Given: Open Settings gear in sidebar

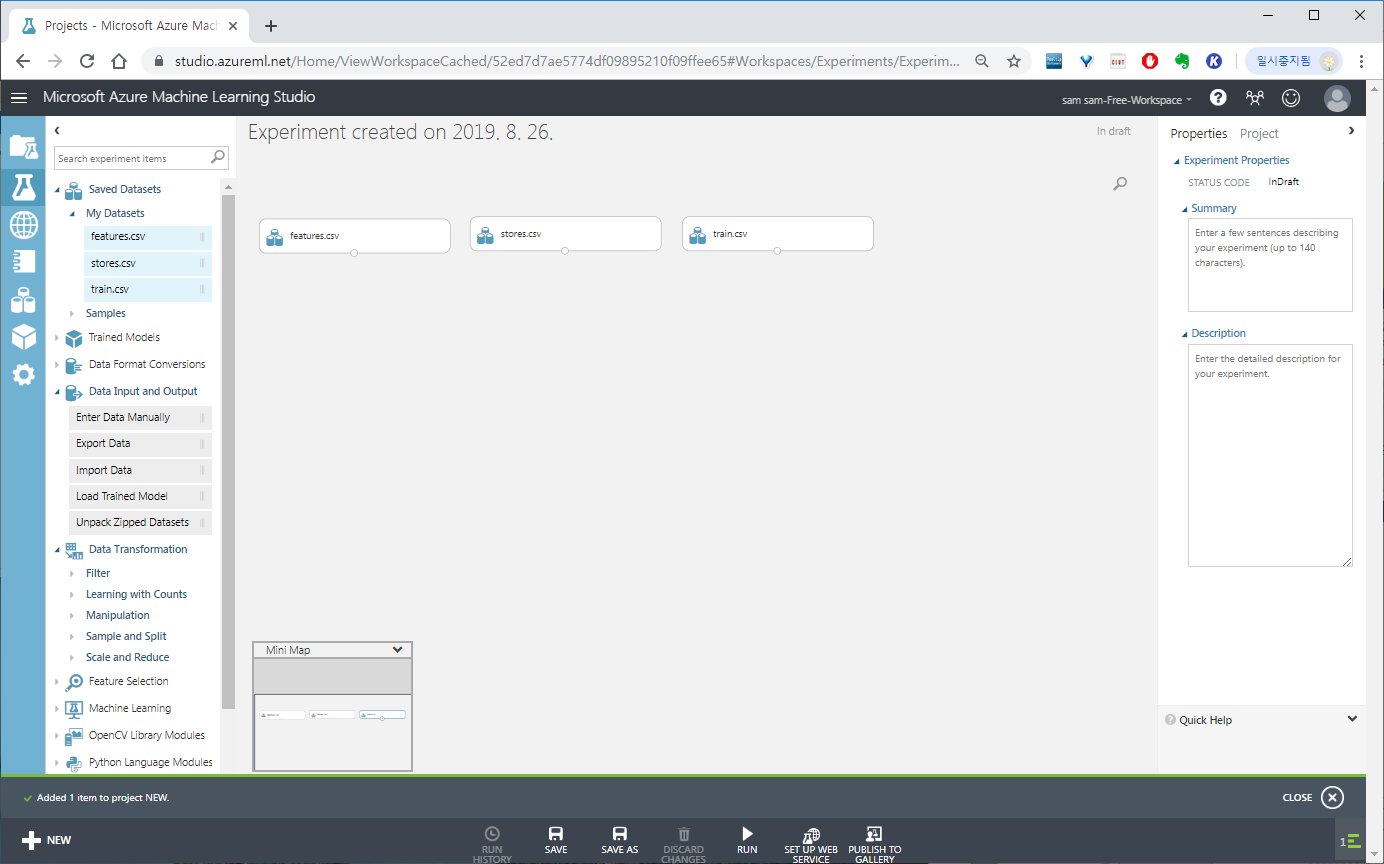Looking at the screenshot, I should 23,375.
